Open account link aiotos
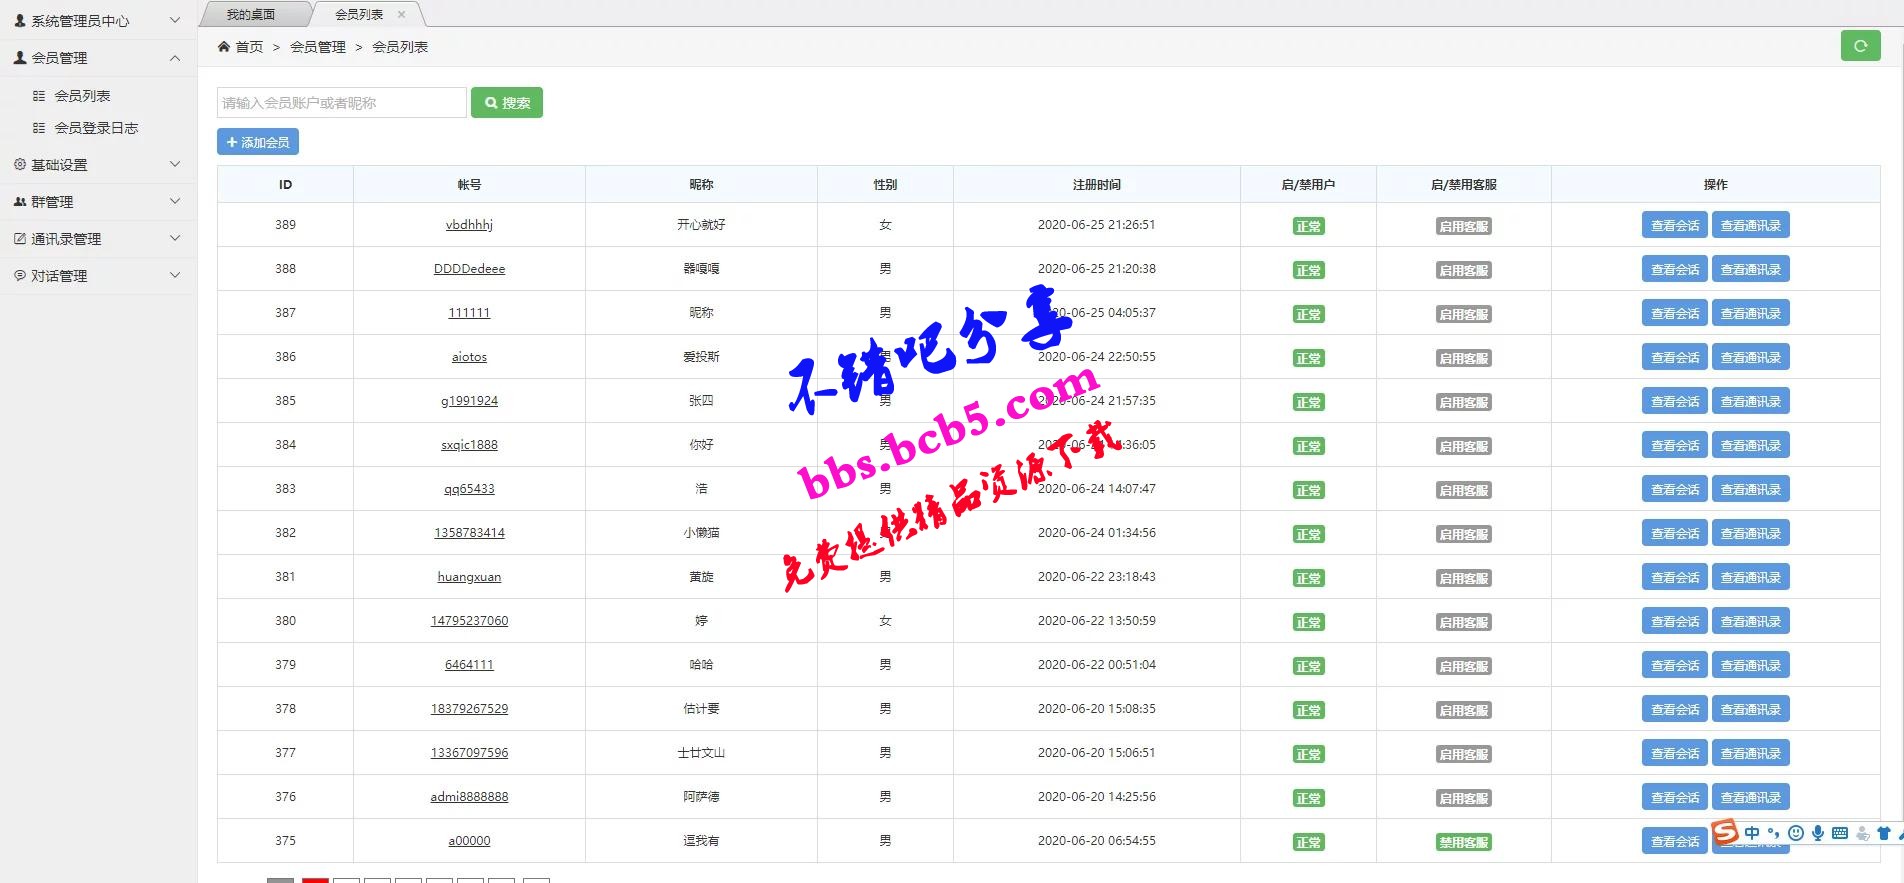The image size is (1904, 883). coord(469,357)
